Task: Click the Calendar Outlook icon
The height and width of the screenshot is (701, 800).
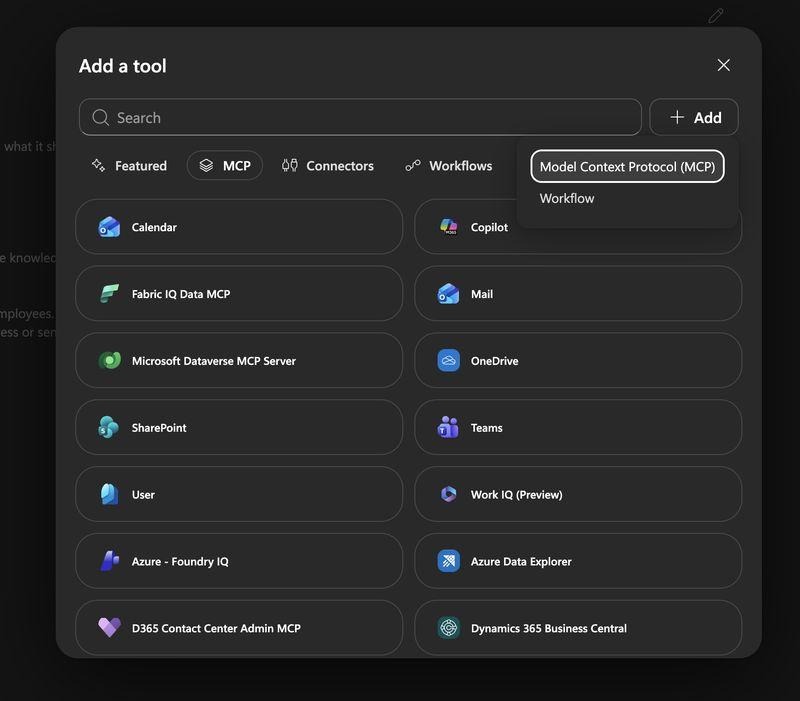Action: click(109, 227)
